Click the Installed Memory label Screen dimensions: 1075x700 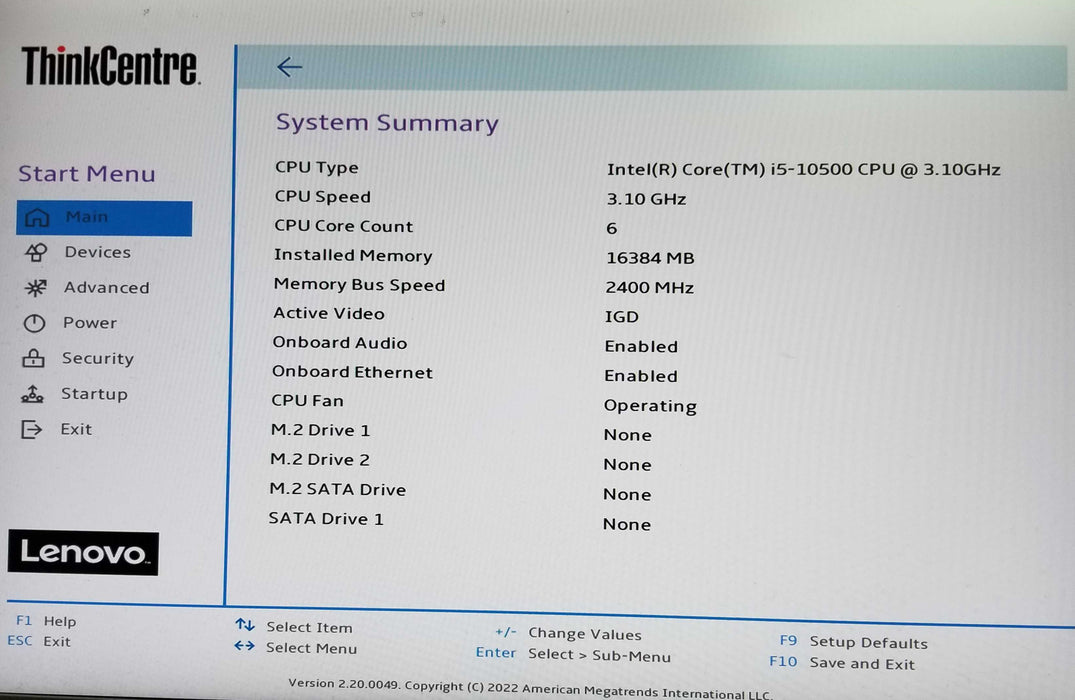point(353,255)
